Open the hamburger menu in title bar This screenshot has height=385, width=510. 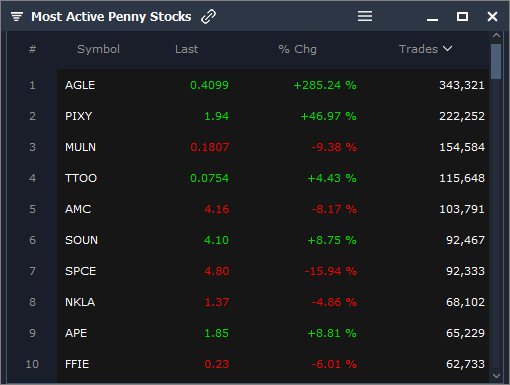point(365,16)
